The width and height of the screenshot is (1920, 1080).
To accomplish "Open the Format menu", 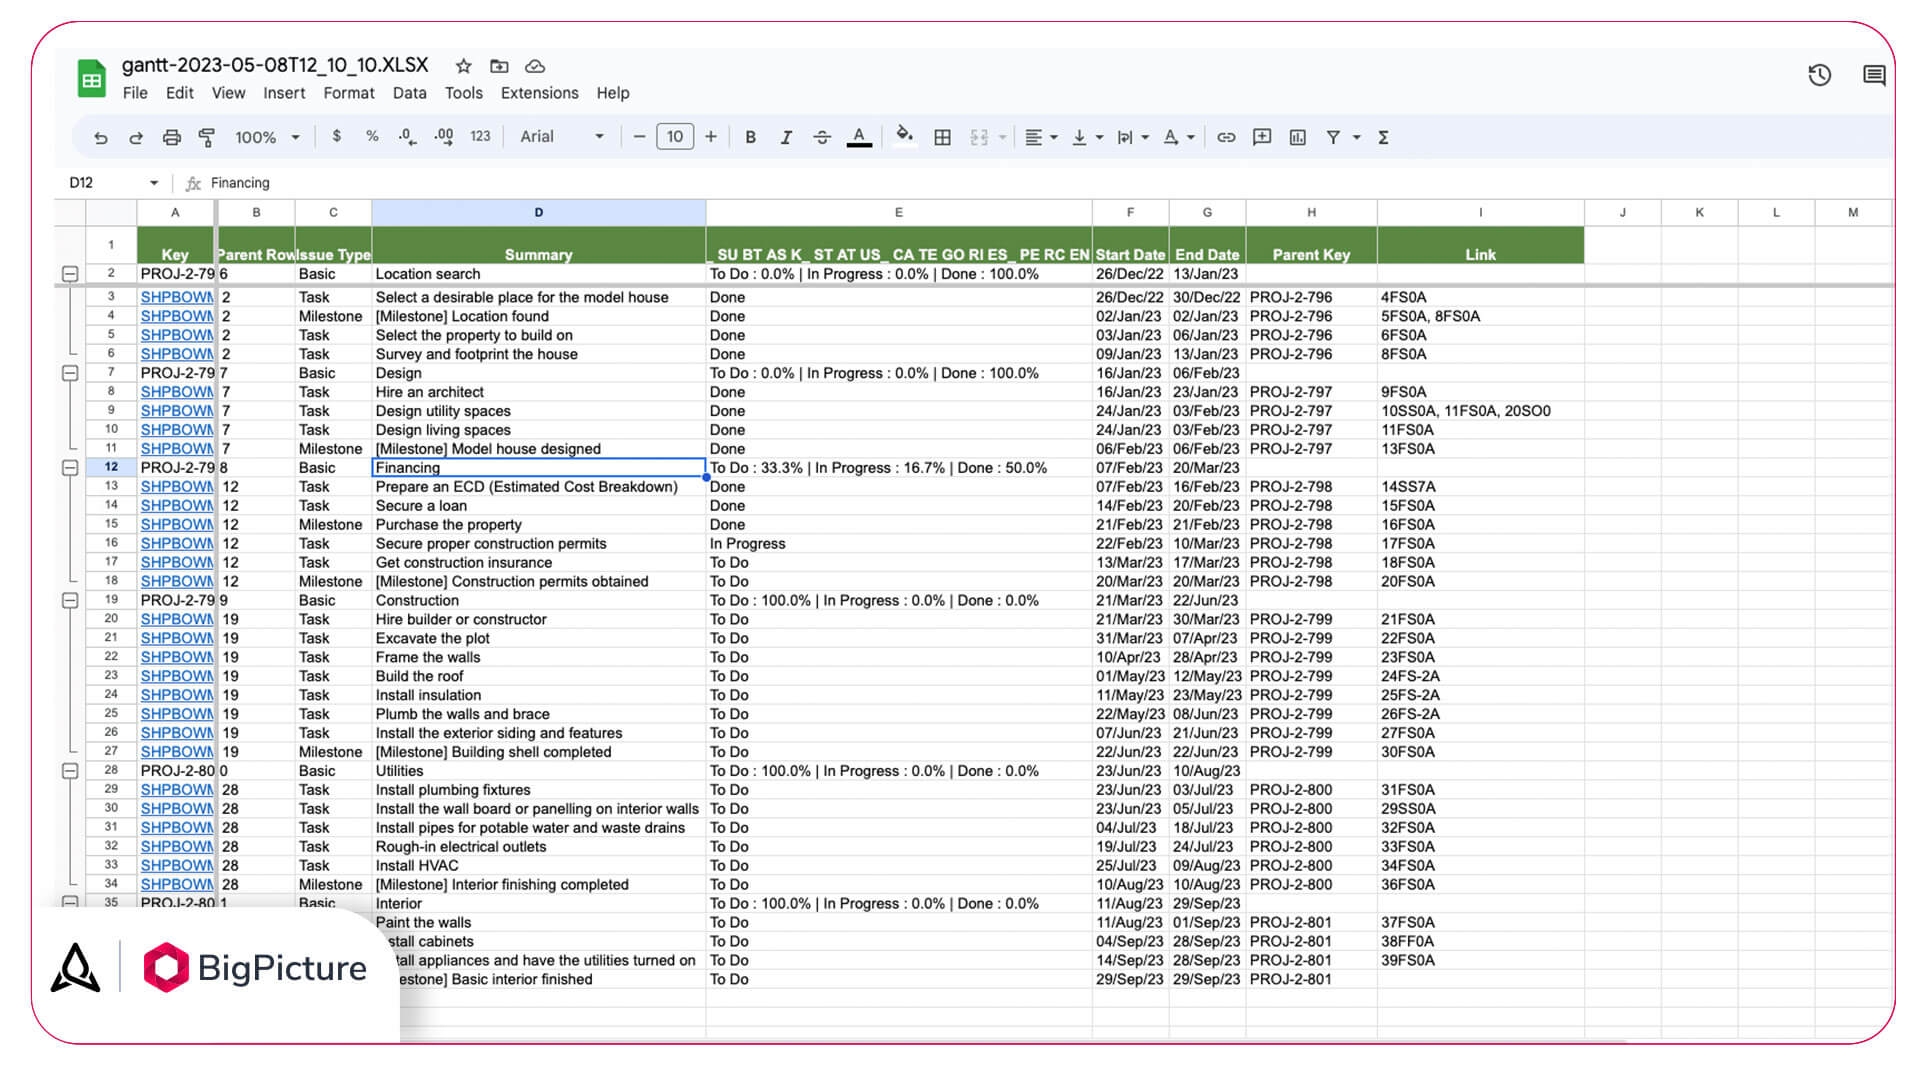I will [x=348, y=93].
